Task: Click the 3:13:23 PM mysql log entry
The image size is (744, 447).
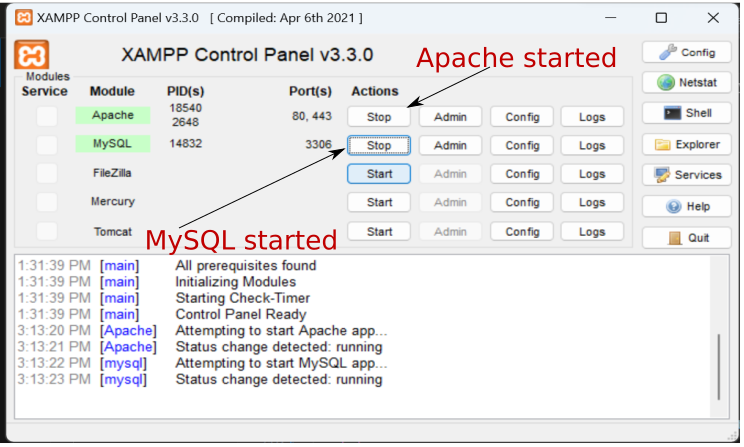Action: (x=200, y=380)
